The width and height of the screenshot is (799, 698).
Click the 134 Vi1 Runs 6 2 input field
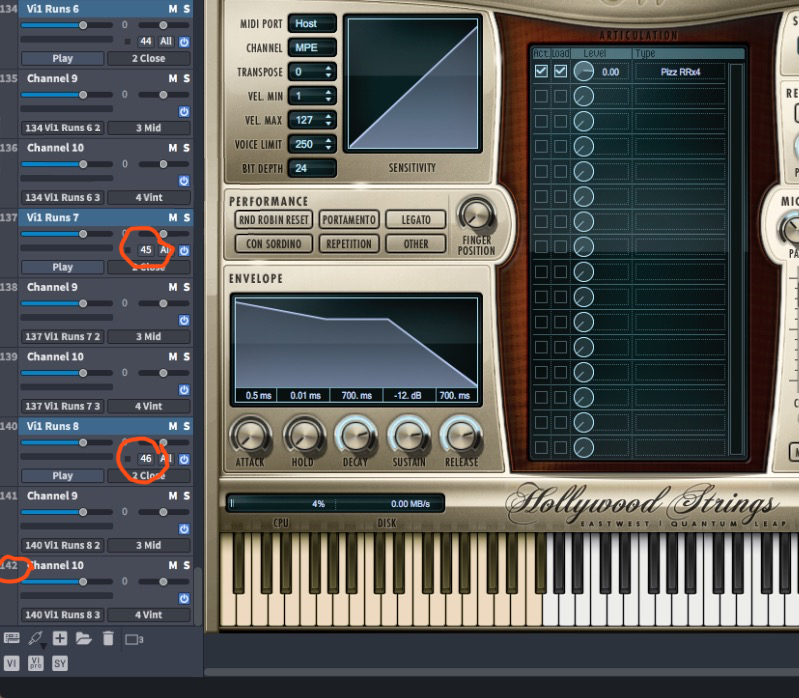tap(63, 128)
